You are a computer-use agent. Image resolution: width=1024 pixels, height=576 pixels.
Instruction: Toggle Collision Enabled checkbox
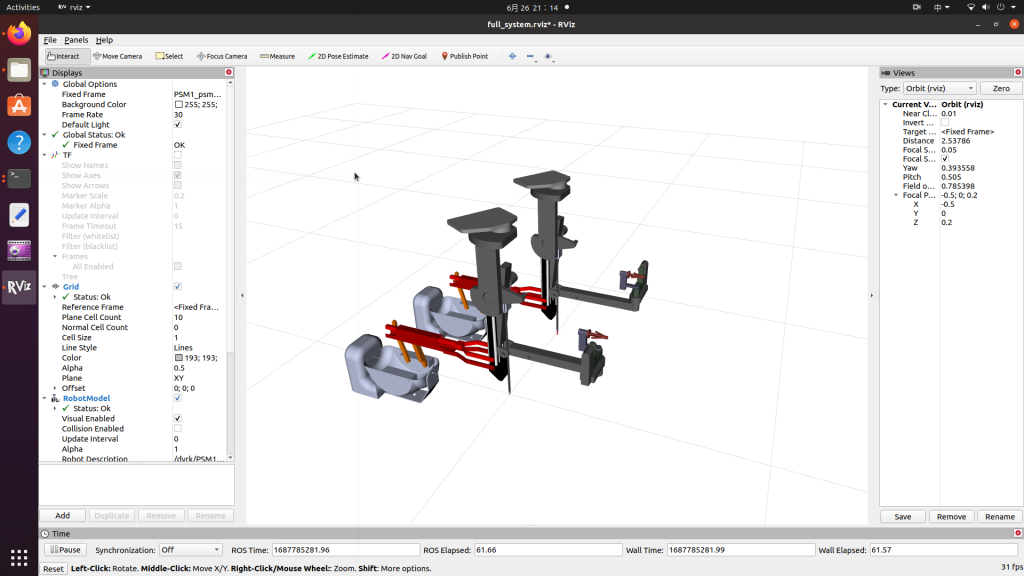(178, 428)
